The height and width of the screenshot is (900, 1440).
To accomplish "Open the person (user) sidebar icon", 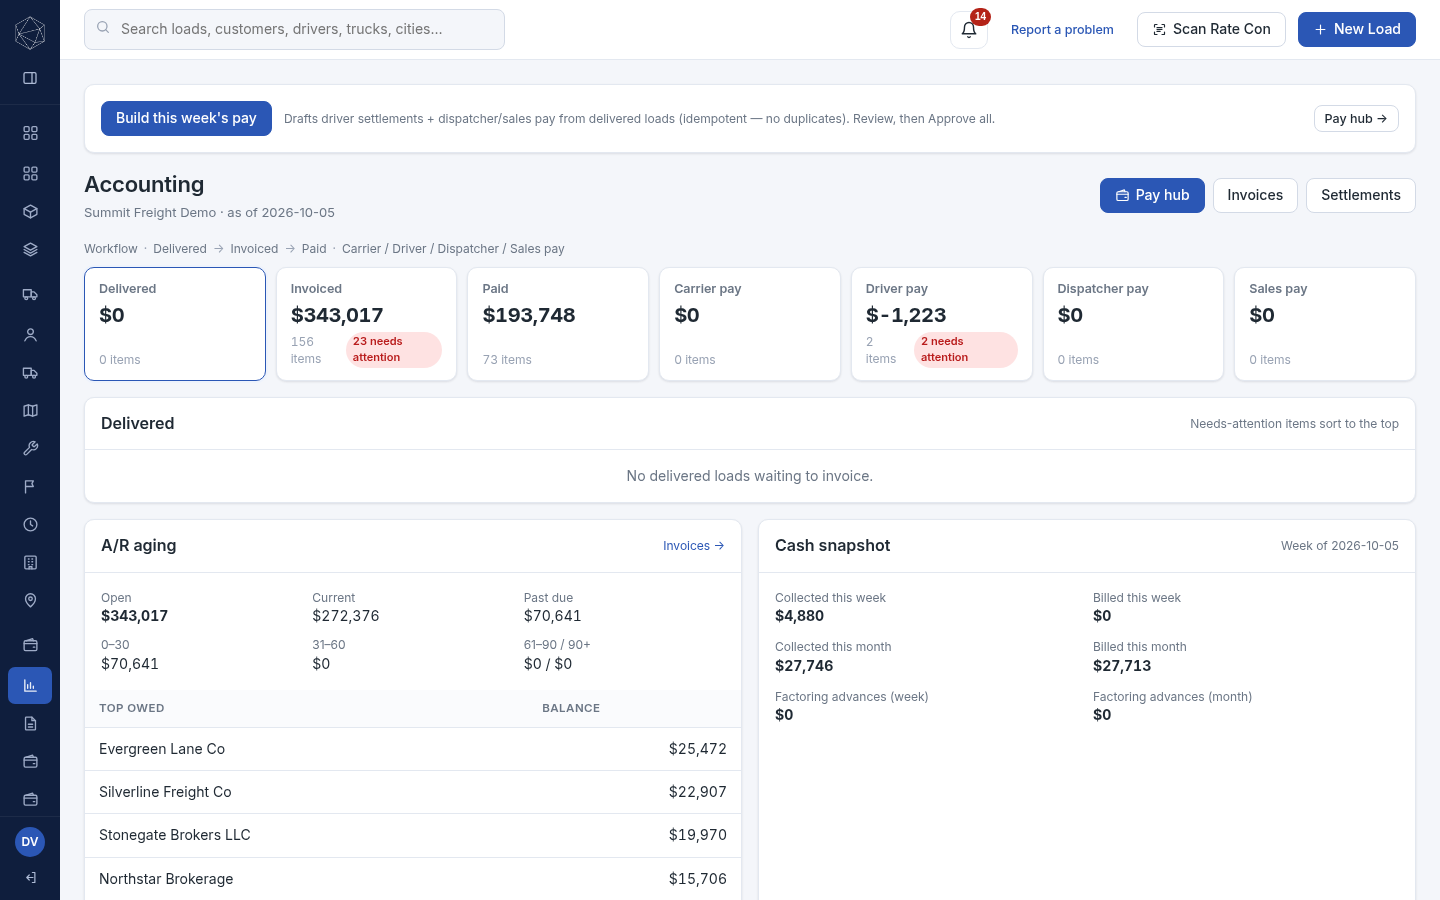I will (30, 335).
